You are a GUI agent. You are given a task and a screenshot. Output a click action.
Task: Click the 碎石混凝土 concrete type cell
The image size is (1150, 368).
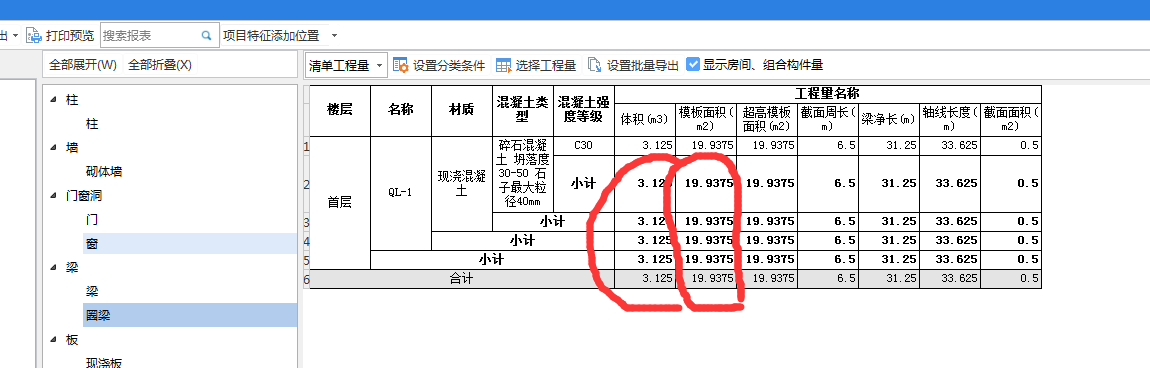(x=522, y=174)
